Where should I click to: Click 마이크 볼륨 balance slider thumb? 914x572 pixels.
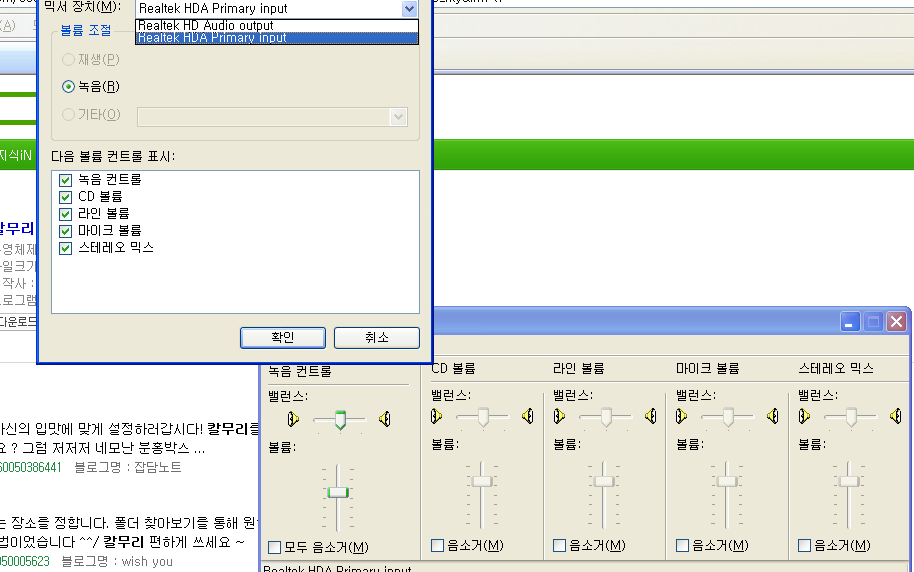pyautogui.click(x=729, y=417)
